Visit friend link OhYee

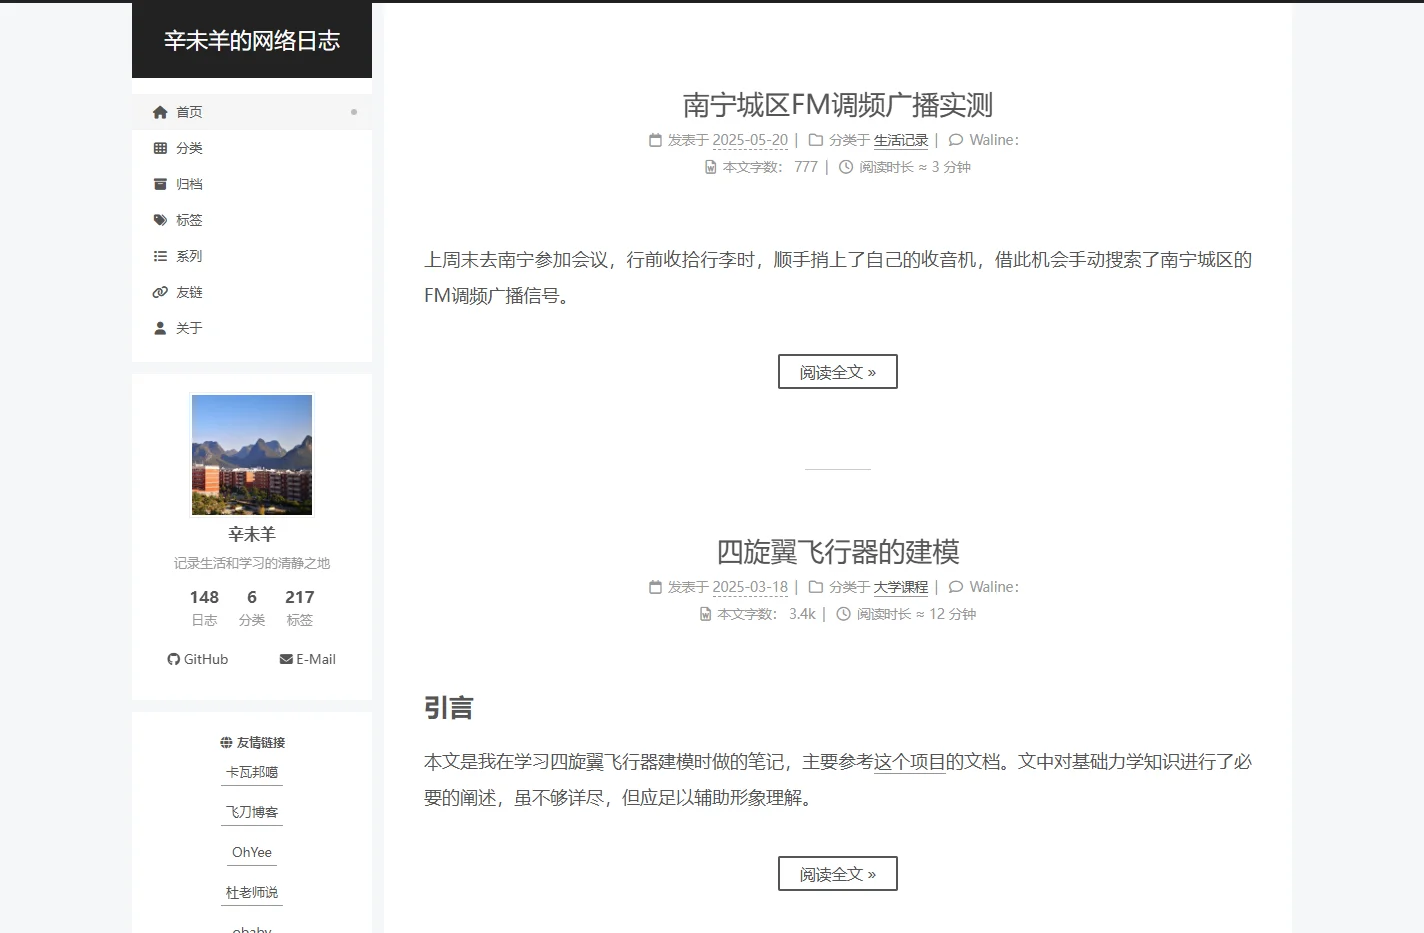(x=252, y=852)
